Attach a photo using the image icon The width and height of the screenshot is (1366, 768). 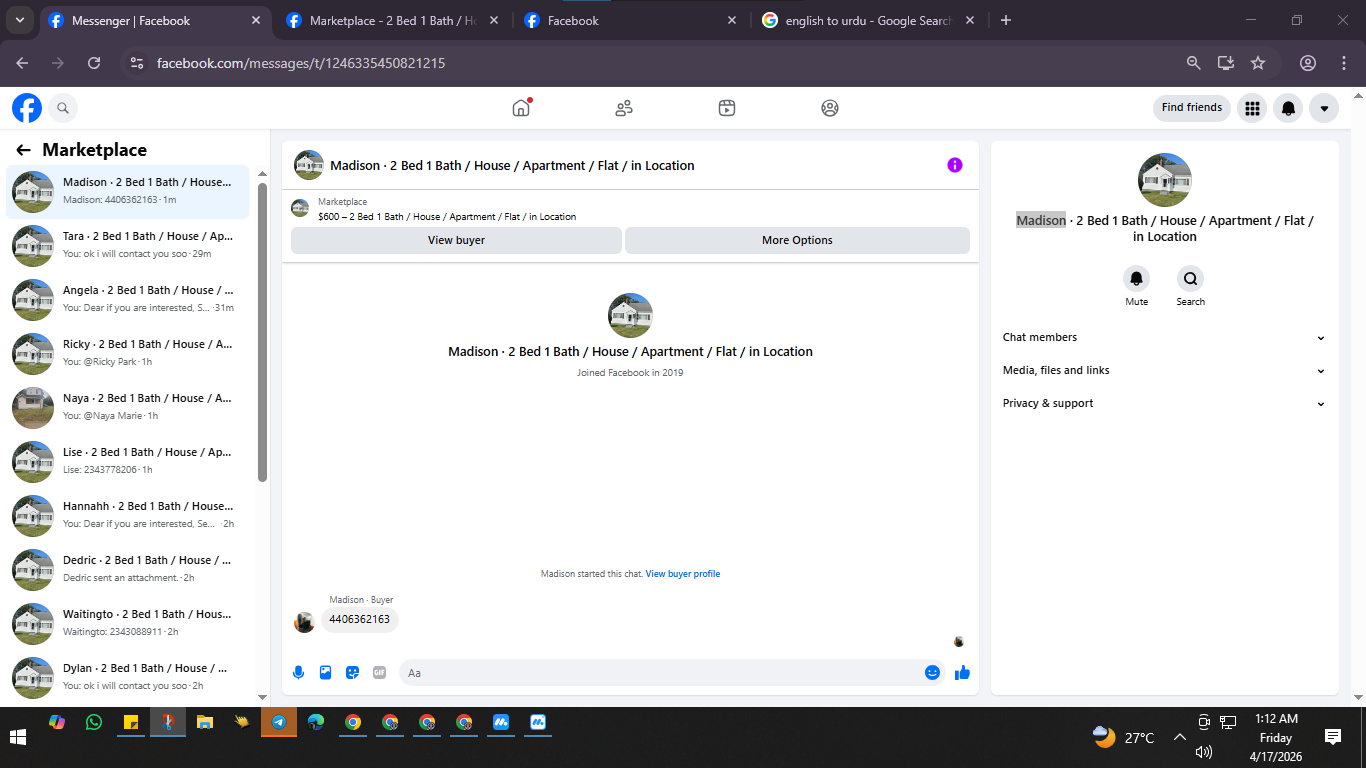tap(325, 673)
